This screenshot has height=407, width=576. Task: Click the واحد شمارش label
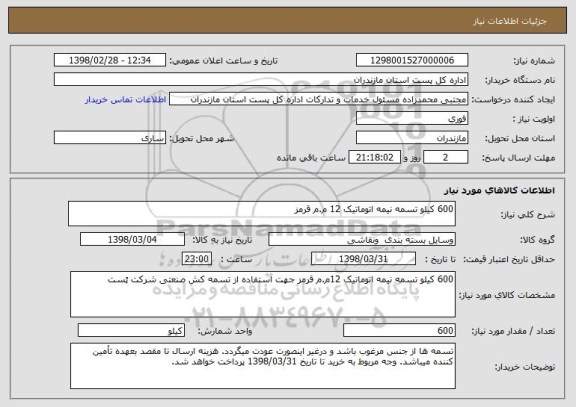(x=225, y=331)
